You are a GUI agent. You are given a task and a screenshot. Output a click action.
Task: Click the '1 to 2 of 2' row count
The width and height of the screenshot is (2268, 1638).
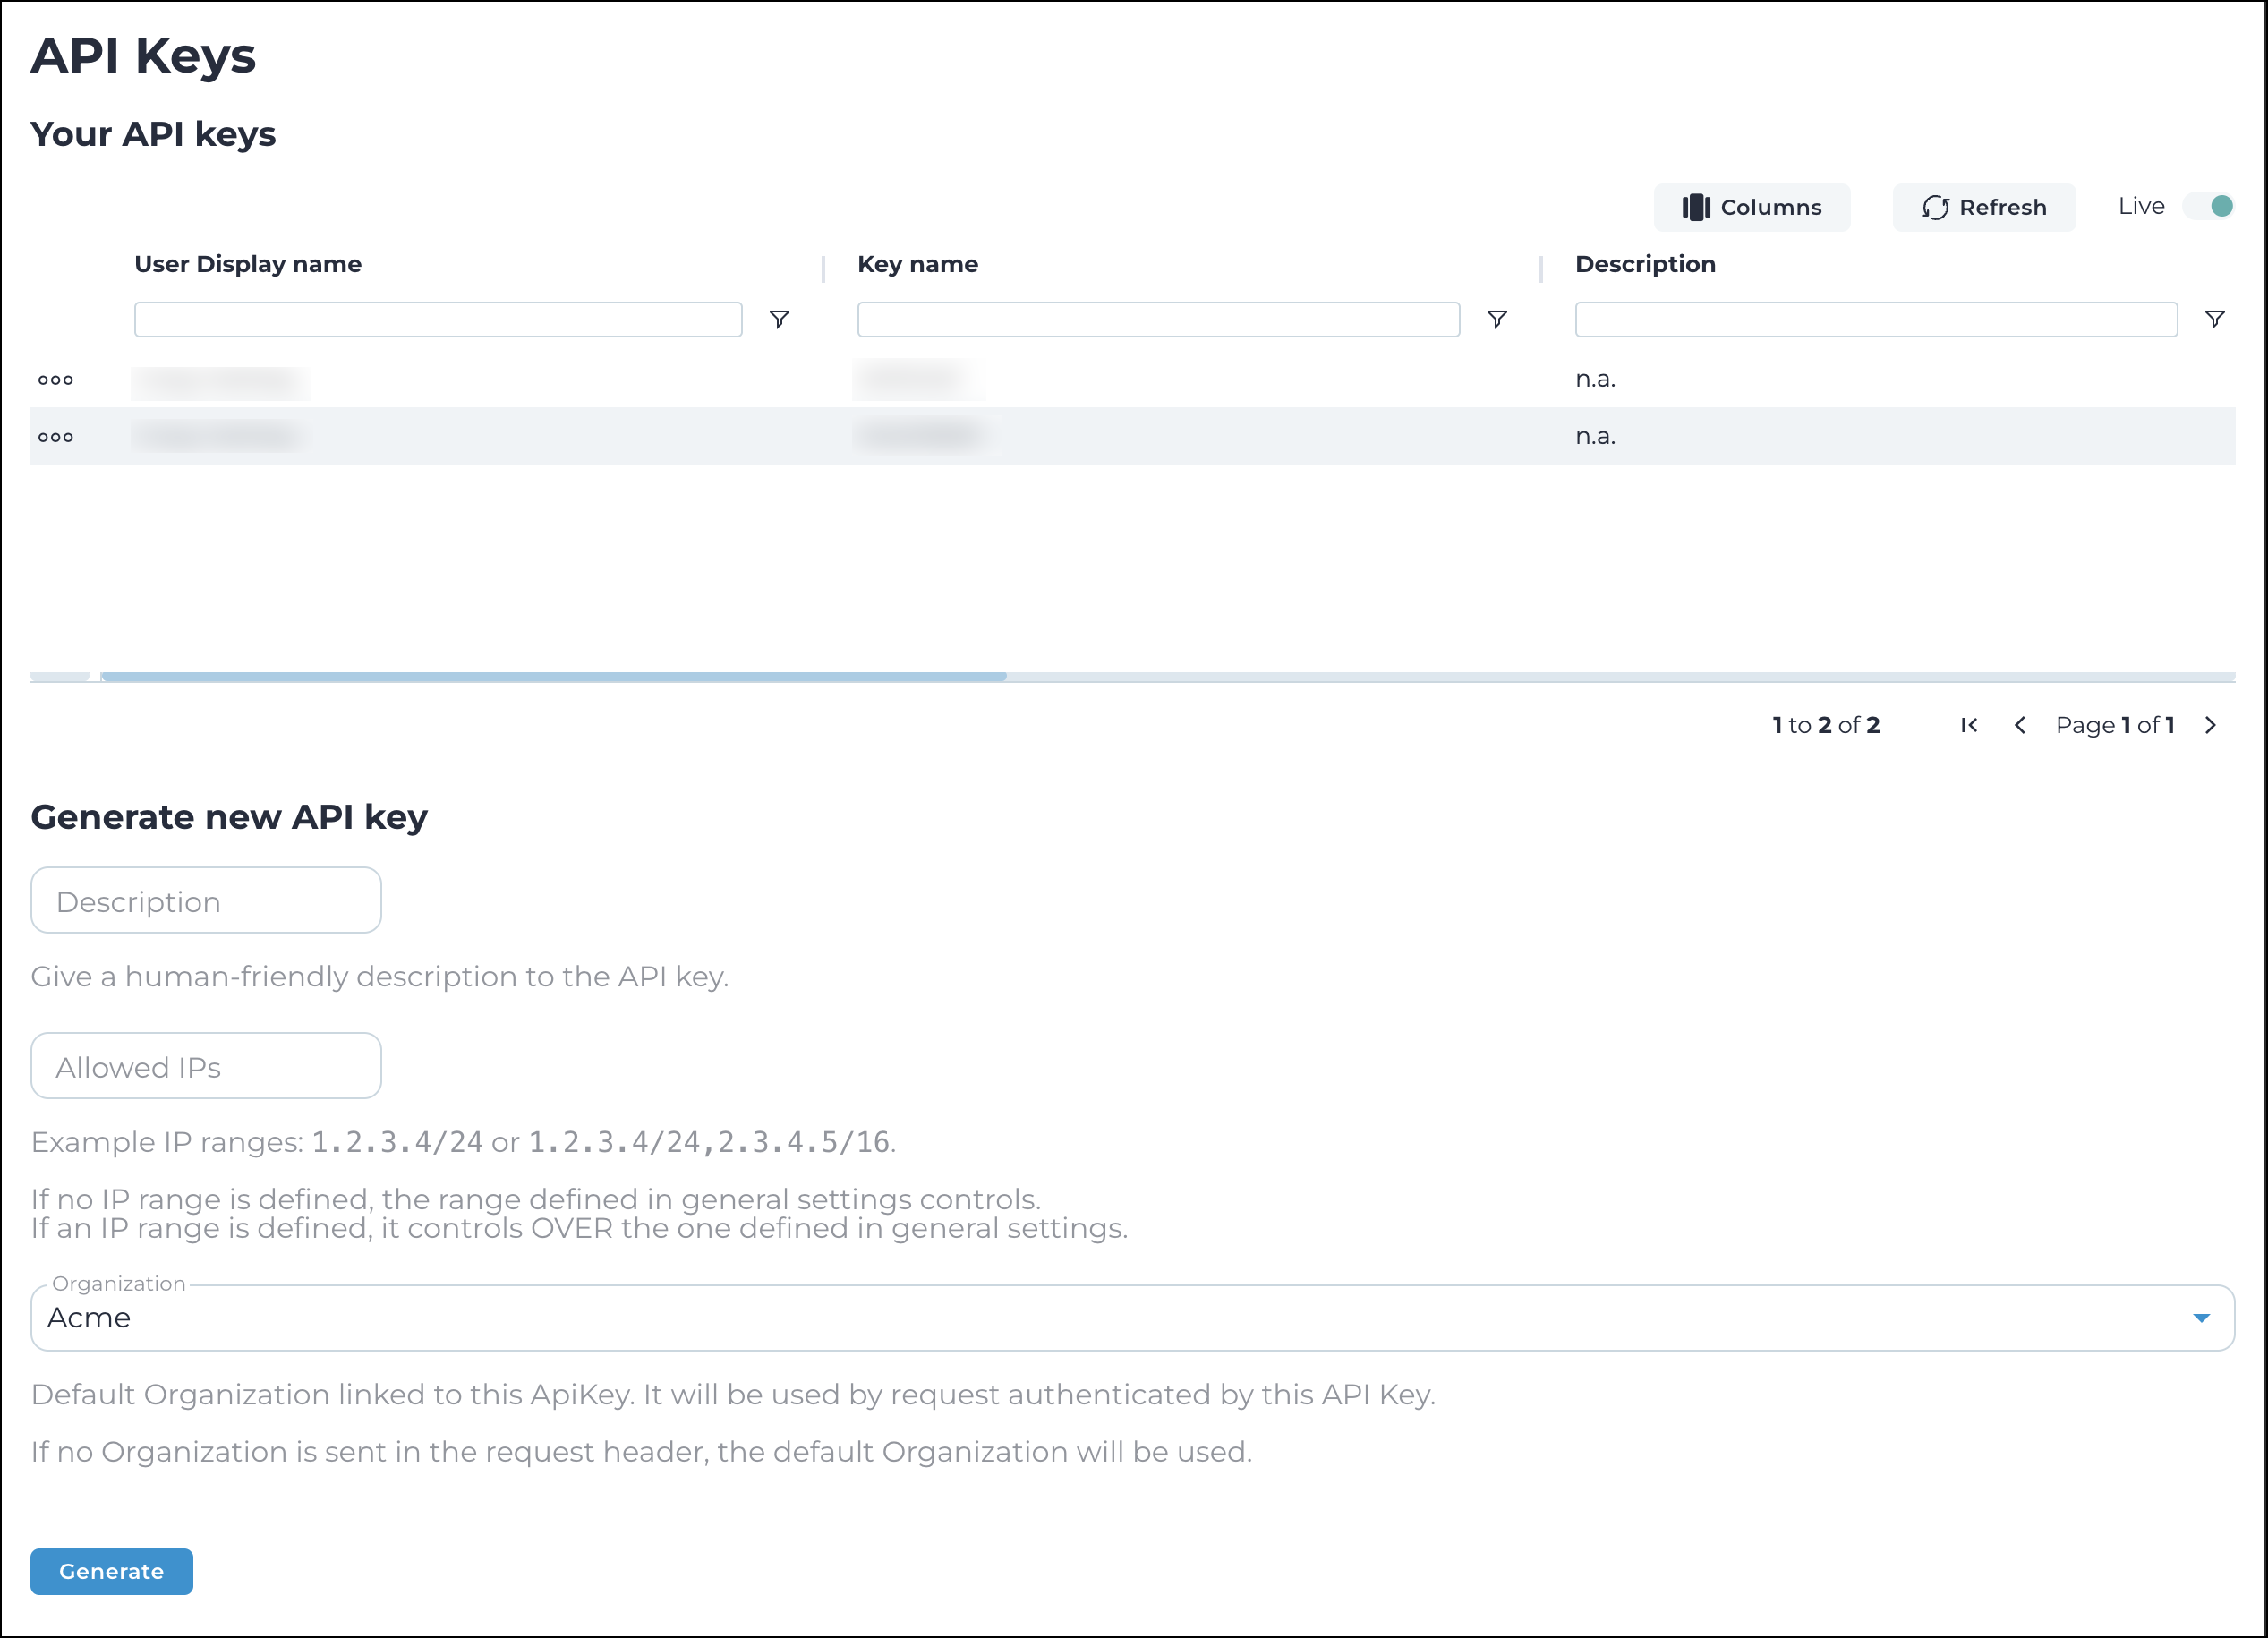coord(1826,725)
